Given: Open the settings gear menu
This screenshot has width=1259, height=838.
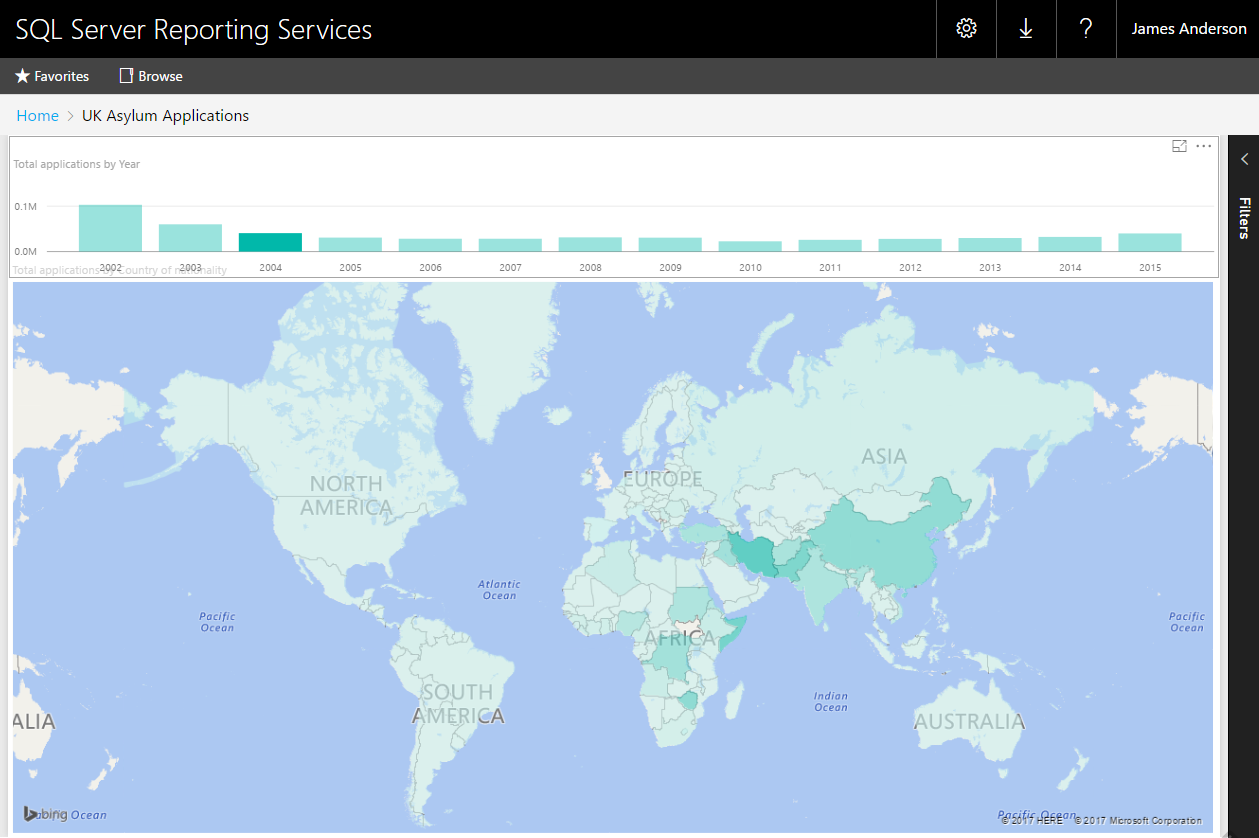Looking at the screenshot, I should tap(966, 29).
